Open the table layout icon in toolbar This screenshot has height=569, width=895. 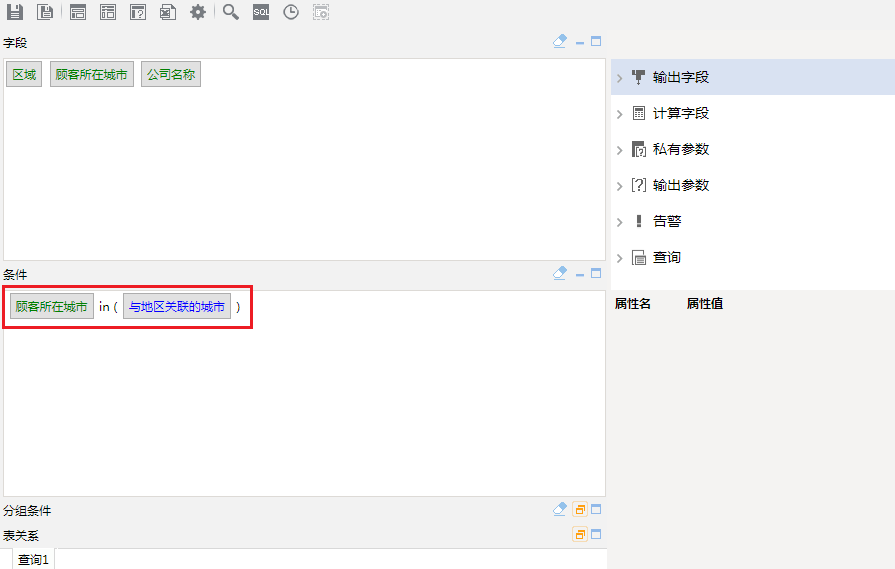coord(108,12)
